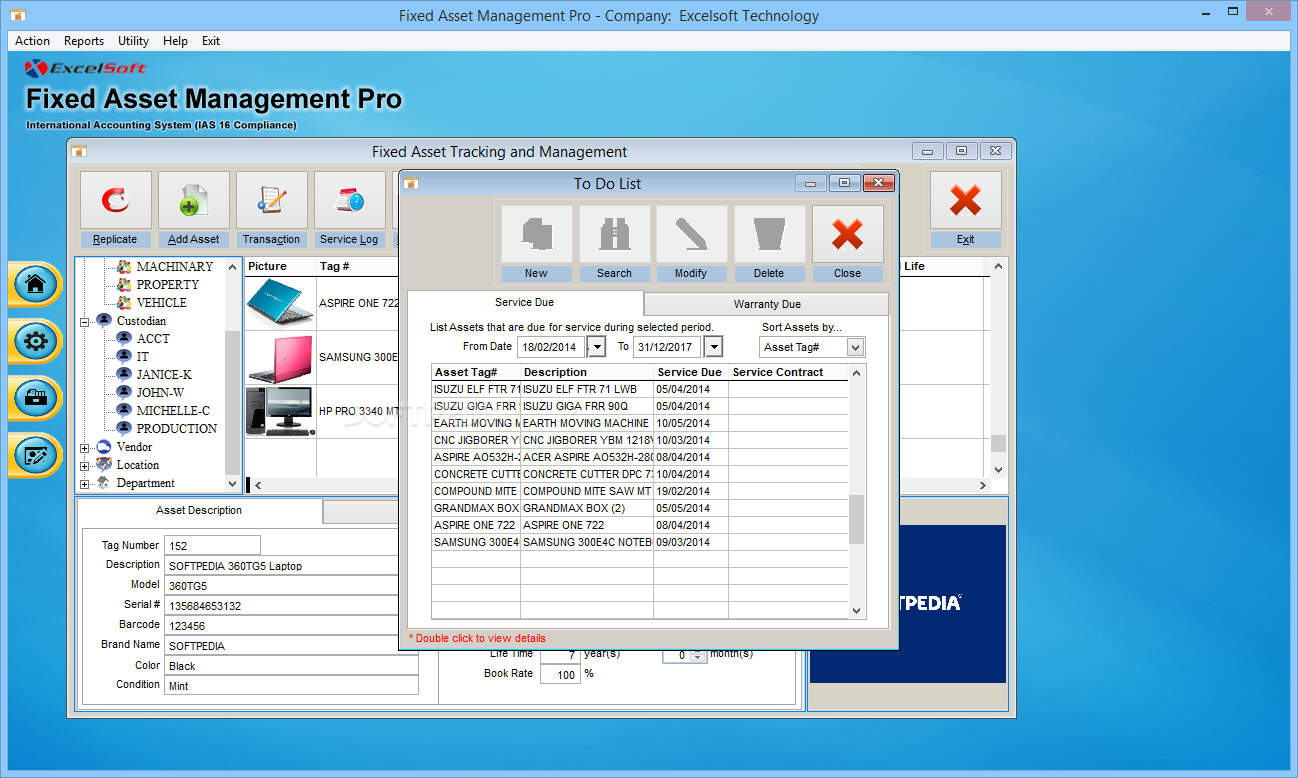Open the Action menu

click(32, 41)
